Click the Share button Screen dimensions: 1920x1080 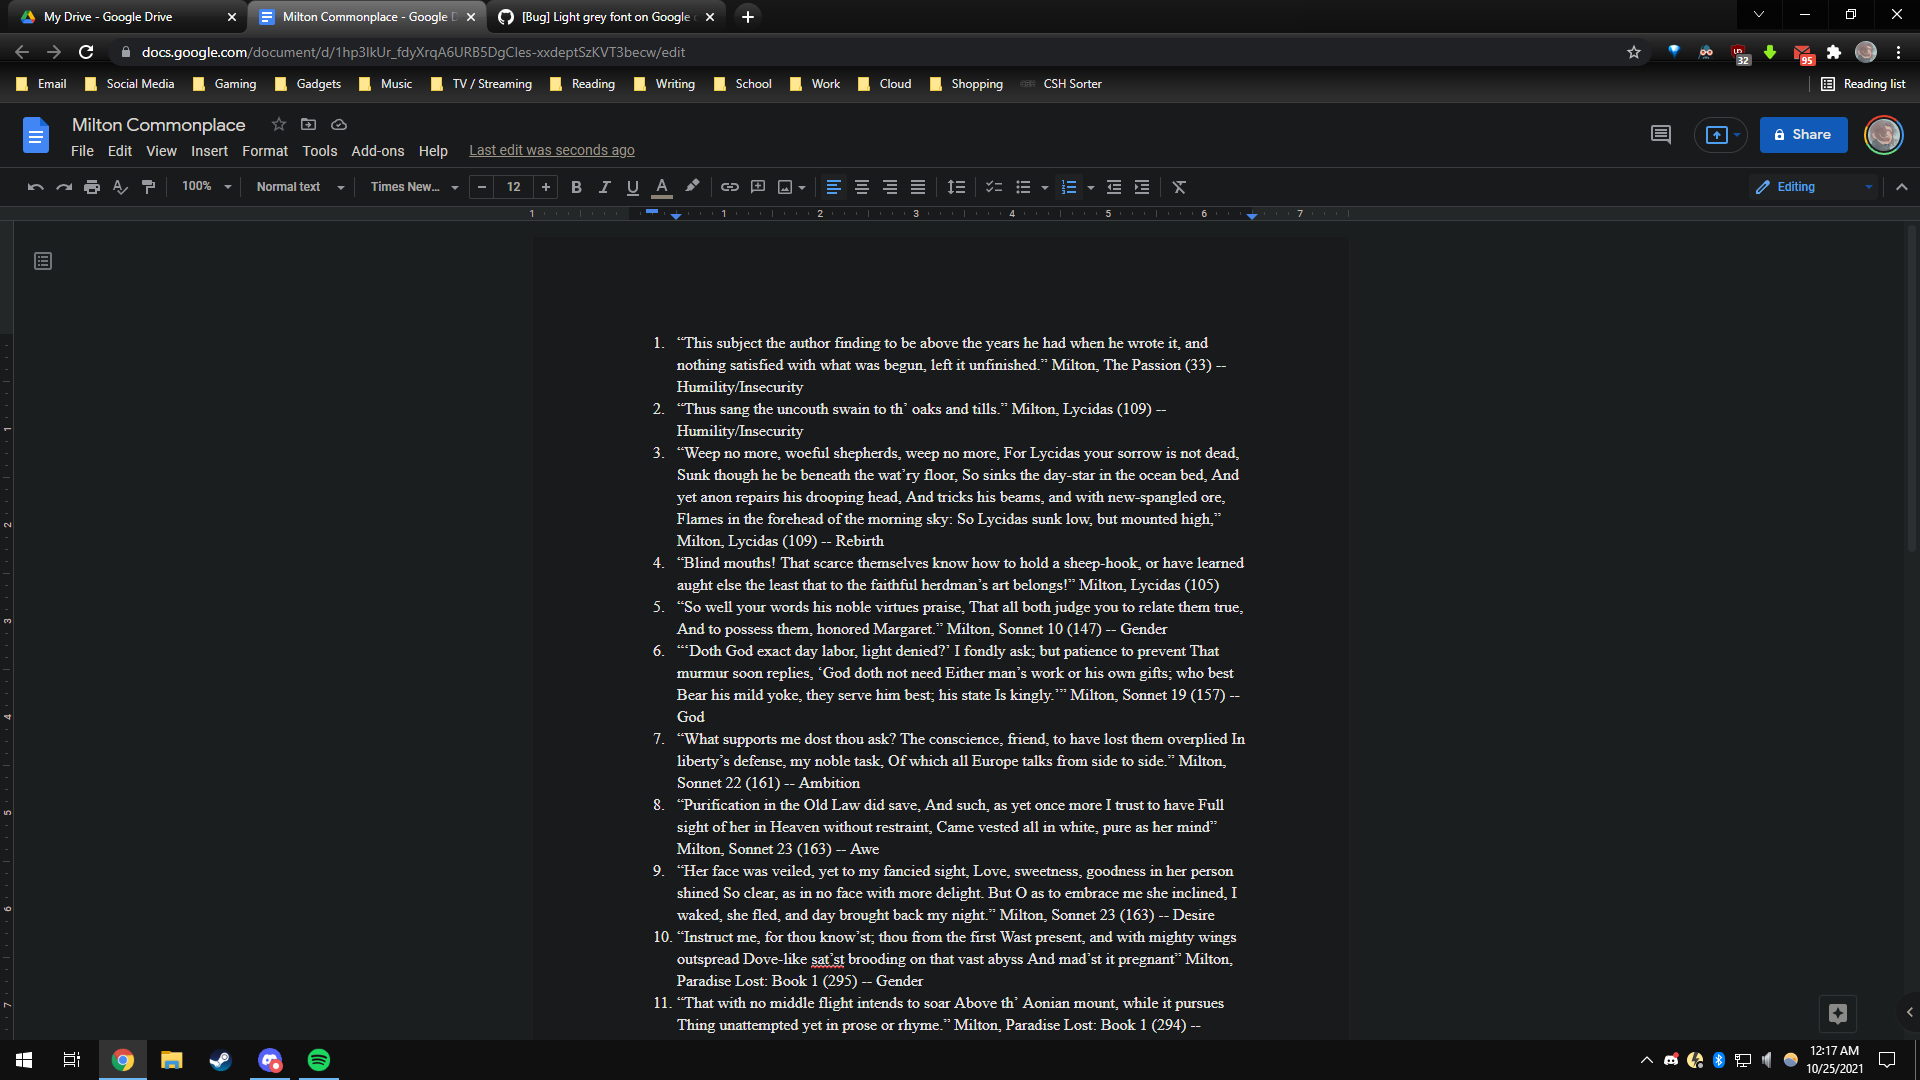click(x=1803, y=135)
